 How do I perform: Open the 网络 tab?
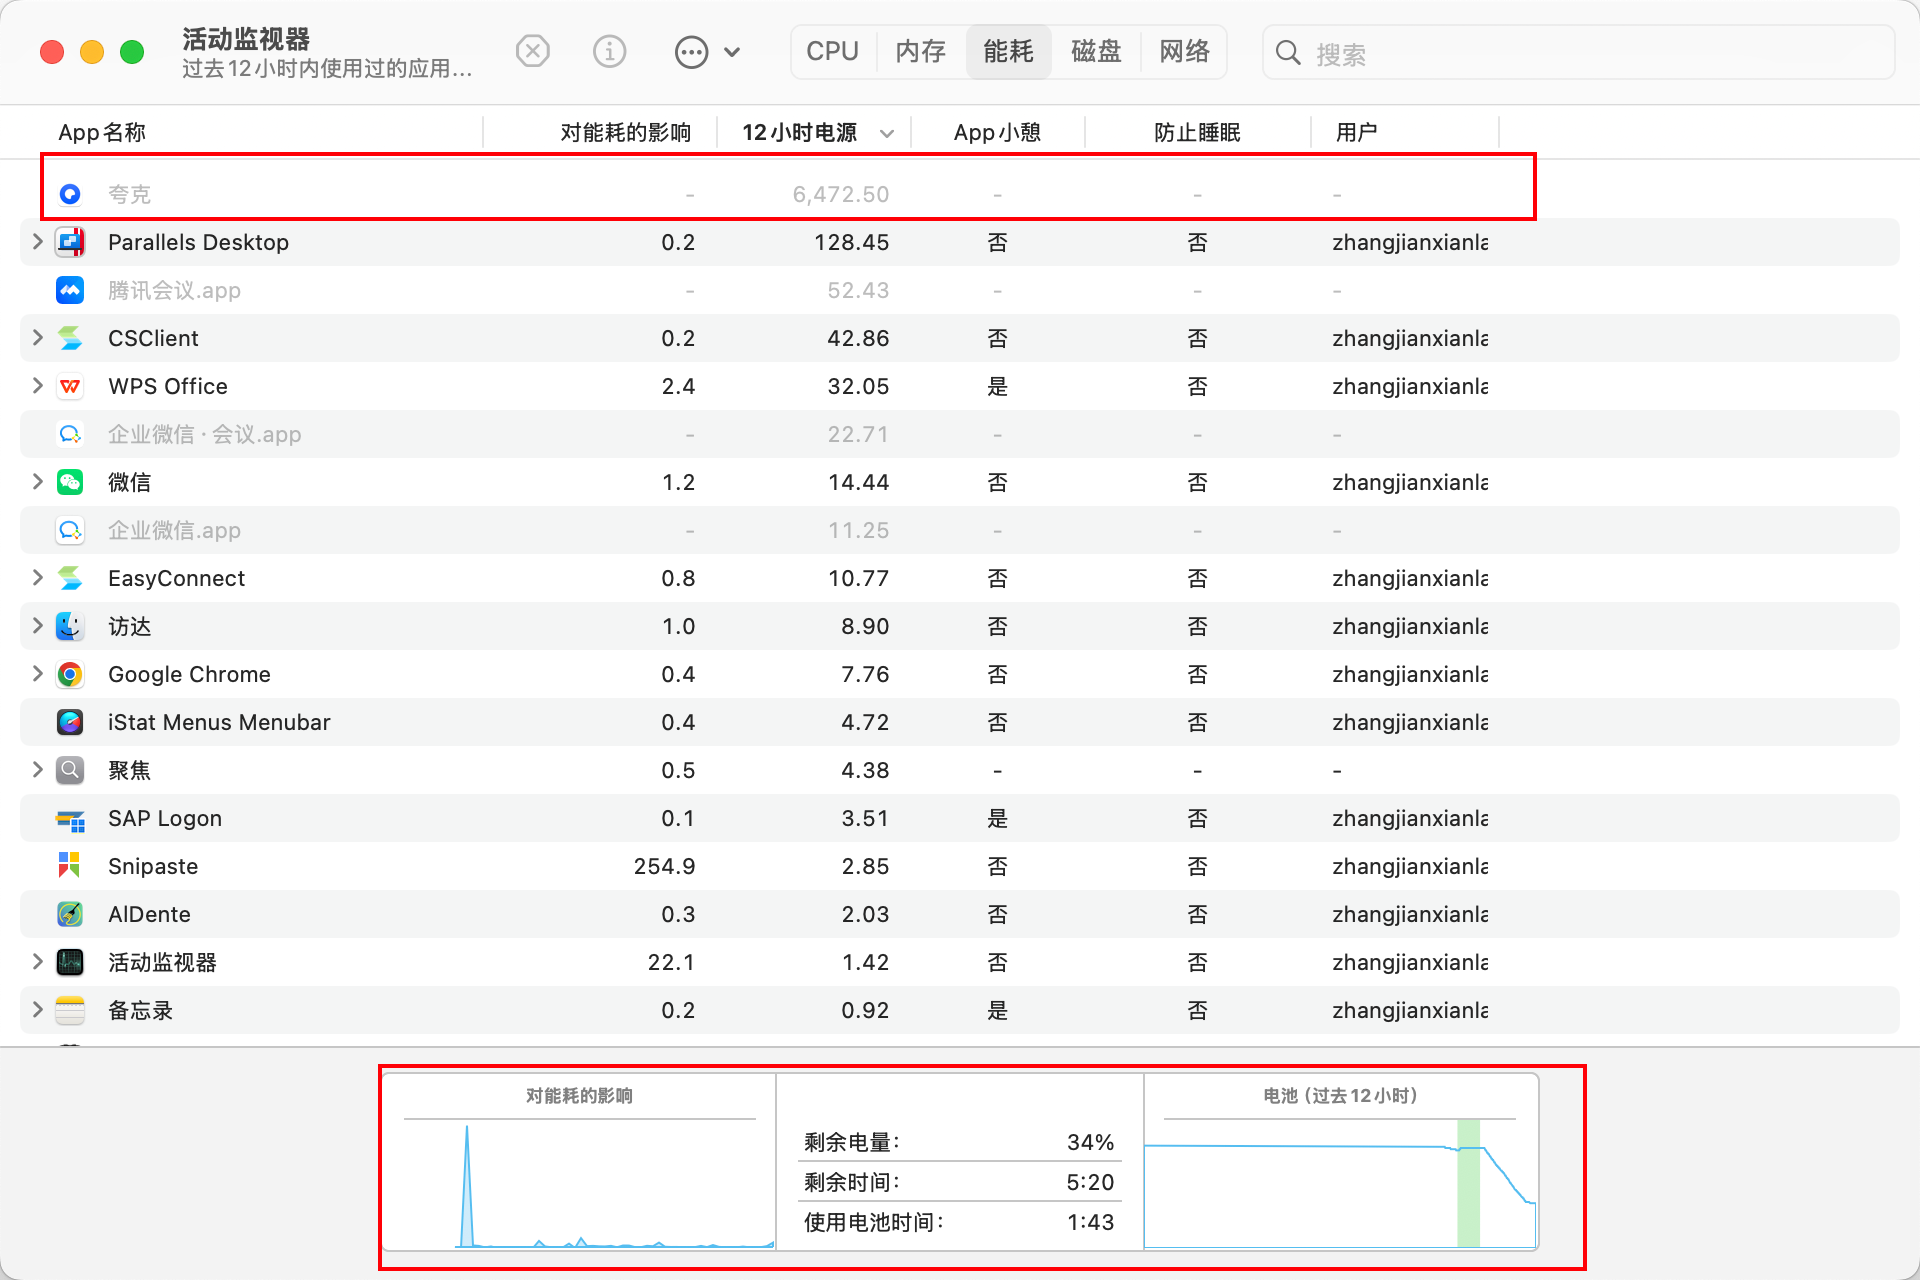tap(1184, 51)
